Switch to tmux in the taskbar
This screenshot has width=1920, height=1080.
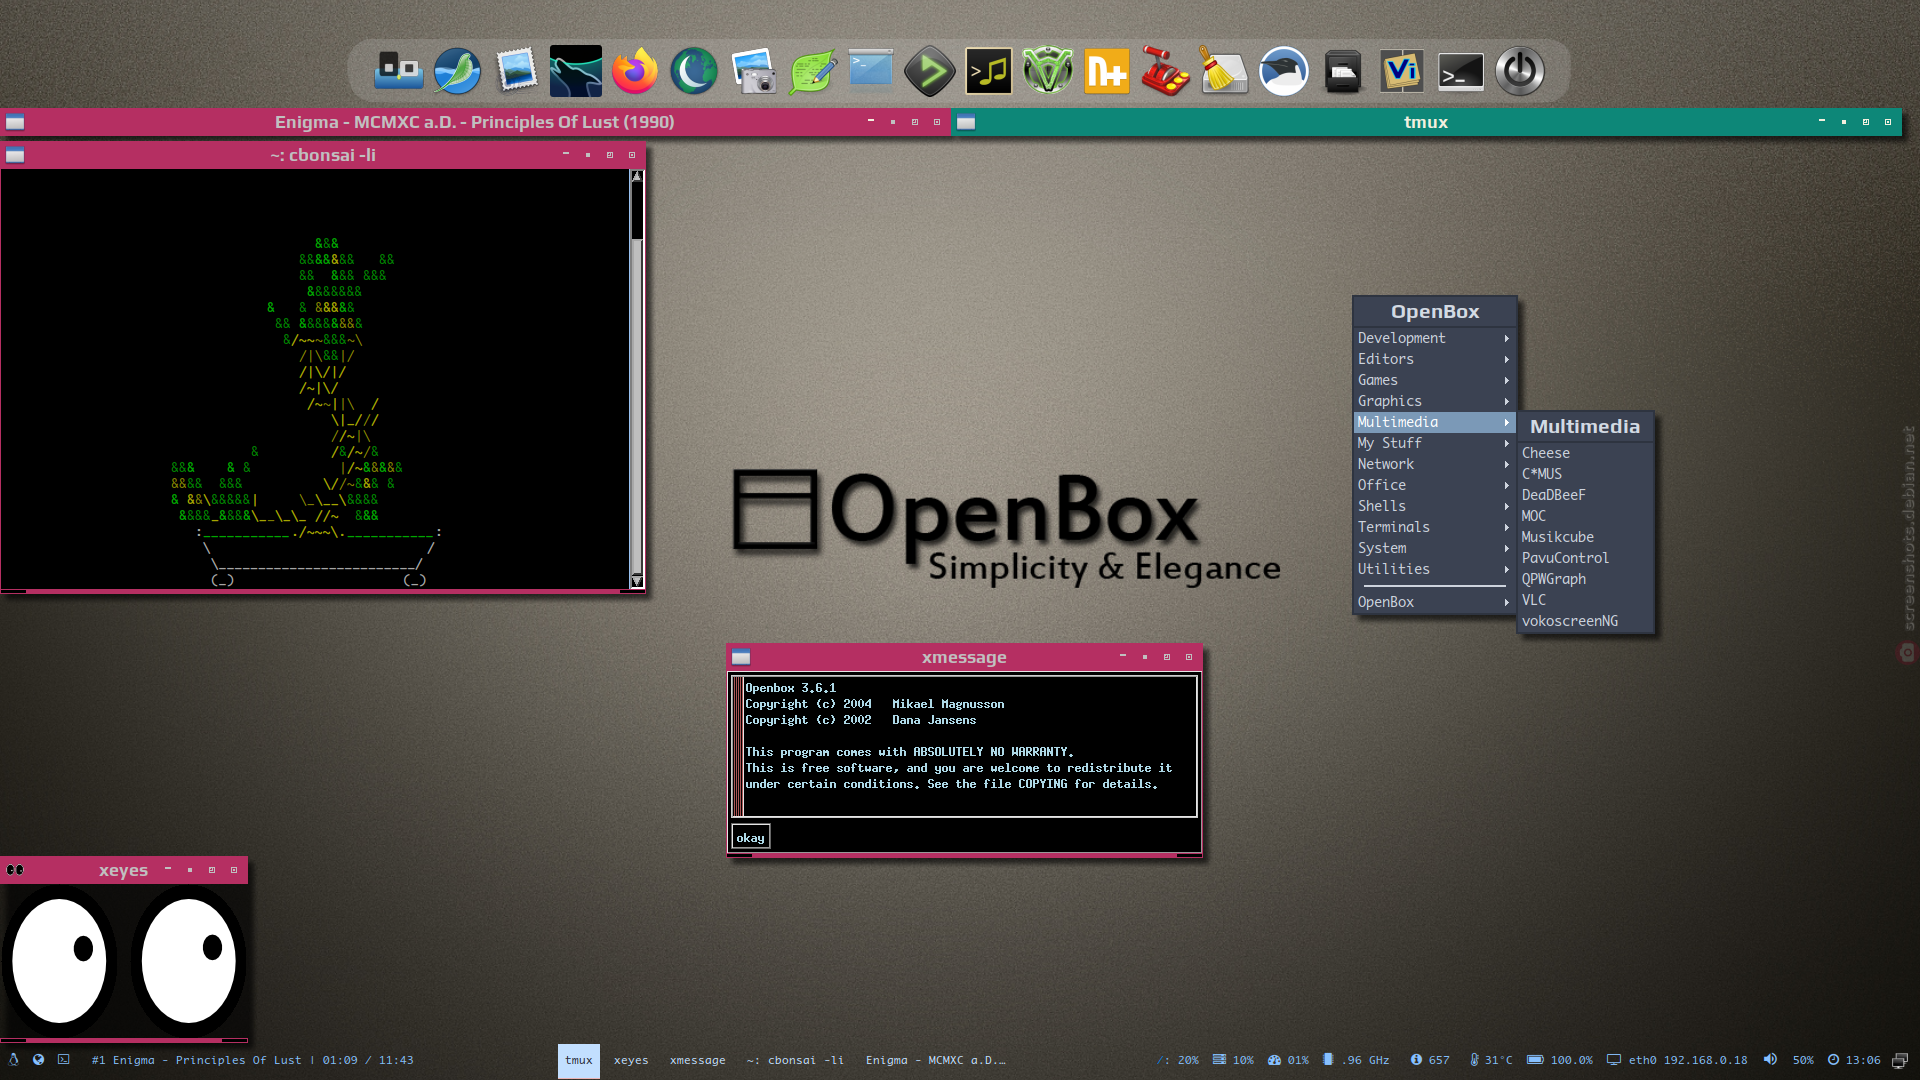[x=578, y=1061]
